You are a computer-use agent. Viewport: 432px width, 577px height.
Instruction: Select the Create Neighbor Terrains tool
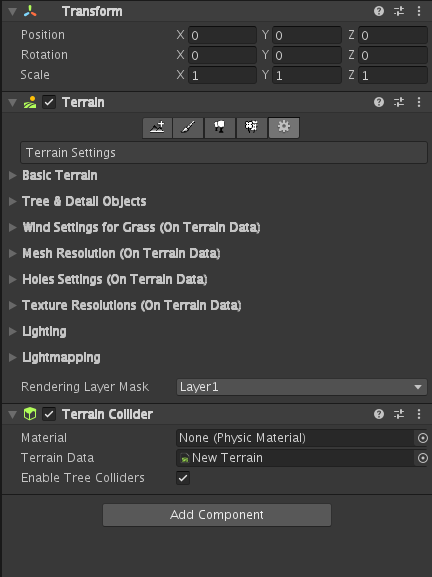click(x=157, y=127)
